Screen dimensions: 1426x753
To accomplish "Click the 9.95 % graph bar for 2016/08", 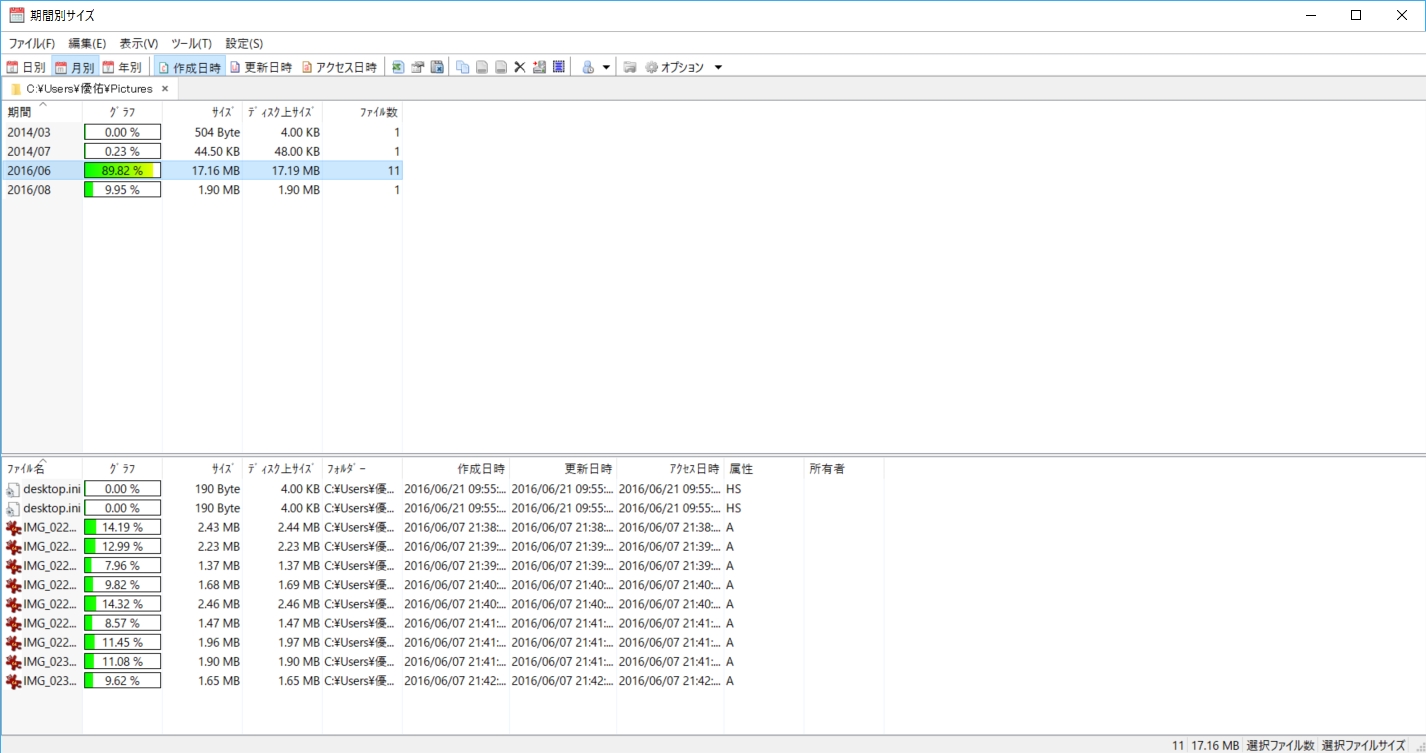I will pyautogui.click(x=122, y=189).
